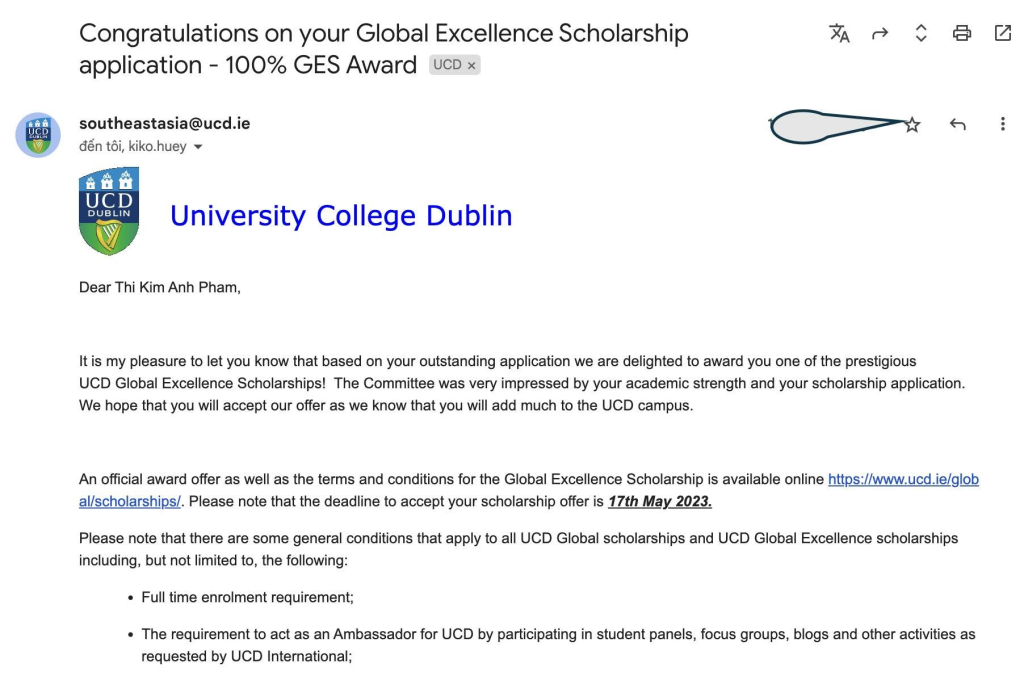Click the email subject title text
The width and height of the screenshot is (1024, 680).
pos(383,49)
